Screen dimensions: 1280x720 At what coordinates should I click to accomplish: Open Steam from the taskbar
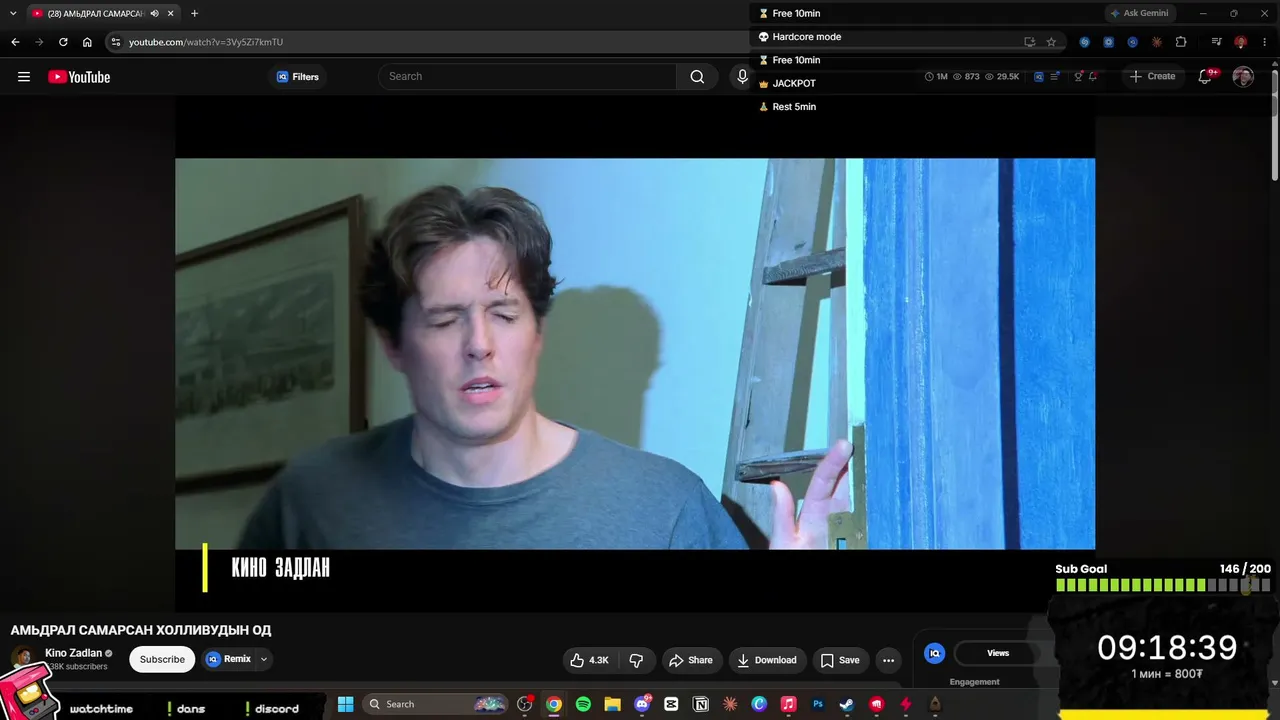847,704
